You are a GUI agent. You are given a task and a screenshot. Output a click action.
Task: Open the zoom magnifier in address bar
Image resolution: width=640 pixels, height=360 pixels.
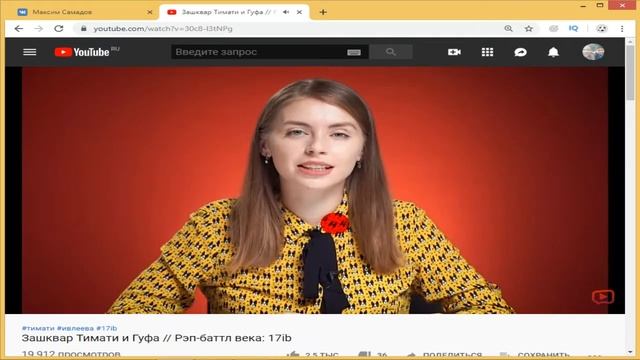pyautogui.click(x=508, y=29)
